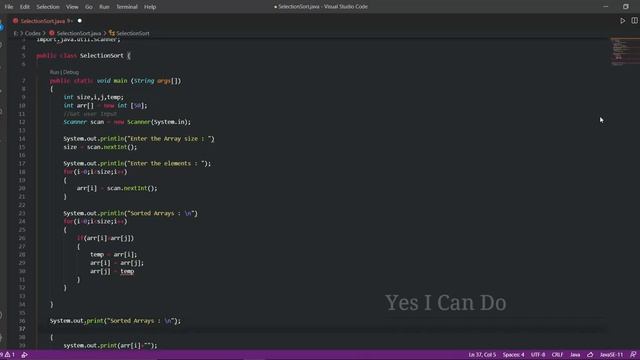640x360 pixels.
Task: Click the minimap code overview
Action: 624,51
